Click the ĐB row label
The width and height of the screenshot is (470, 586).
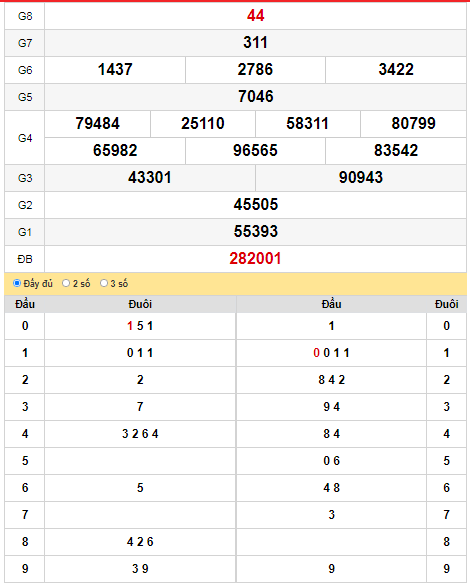25,259
